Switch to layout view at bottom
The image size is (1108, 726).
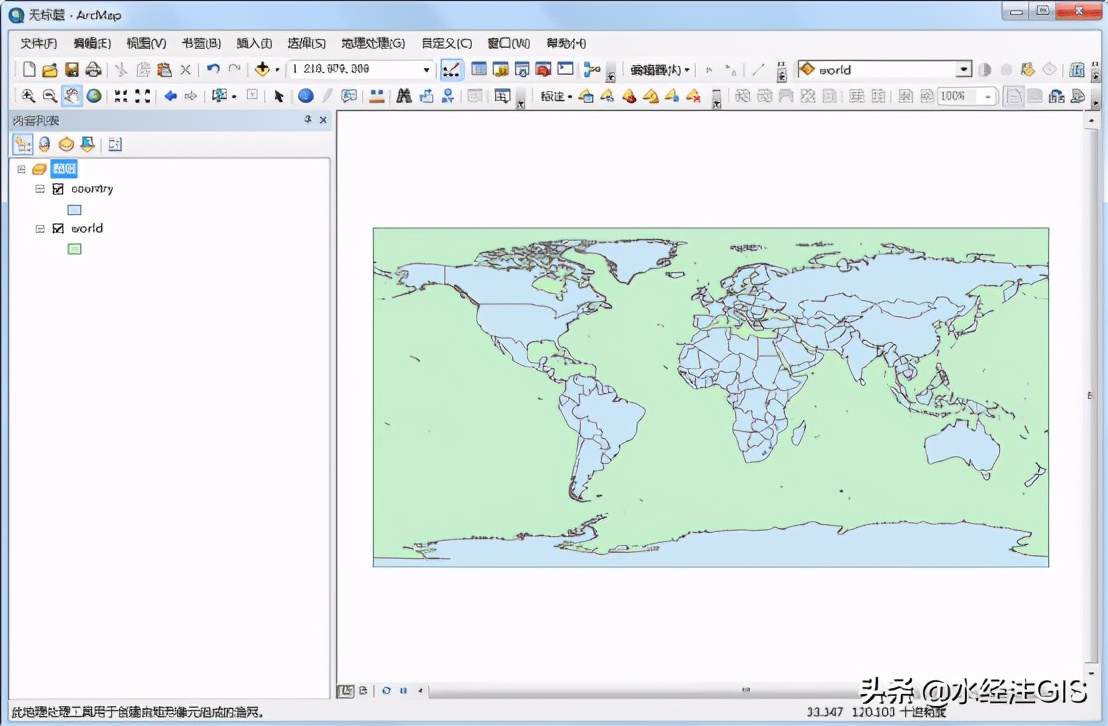pyautogui.click(x=362, y=690)
